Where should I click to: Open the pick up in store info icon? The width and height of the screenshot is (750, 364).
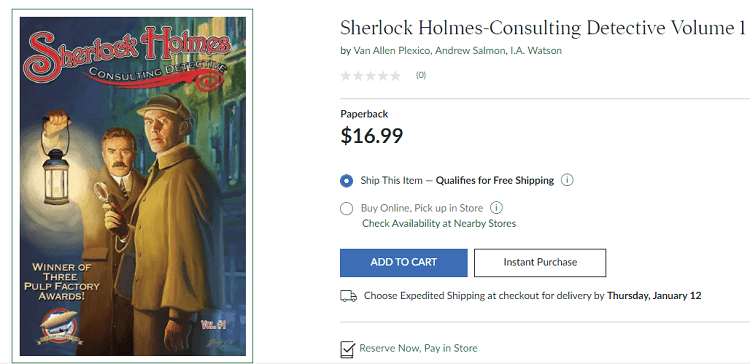coord(497,208)
